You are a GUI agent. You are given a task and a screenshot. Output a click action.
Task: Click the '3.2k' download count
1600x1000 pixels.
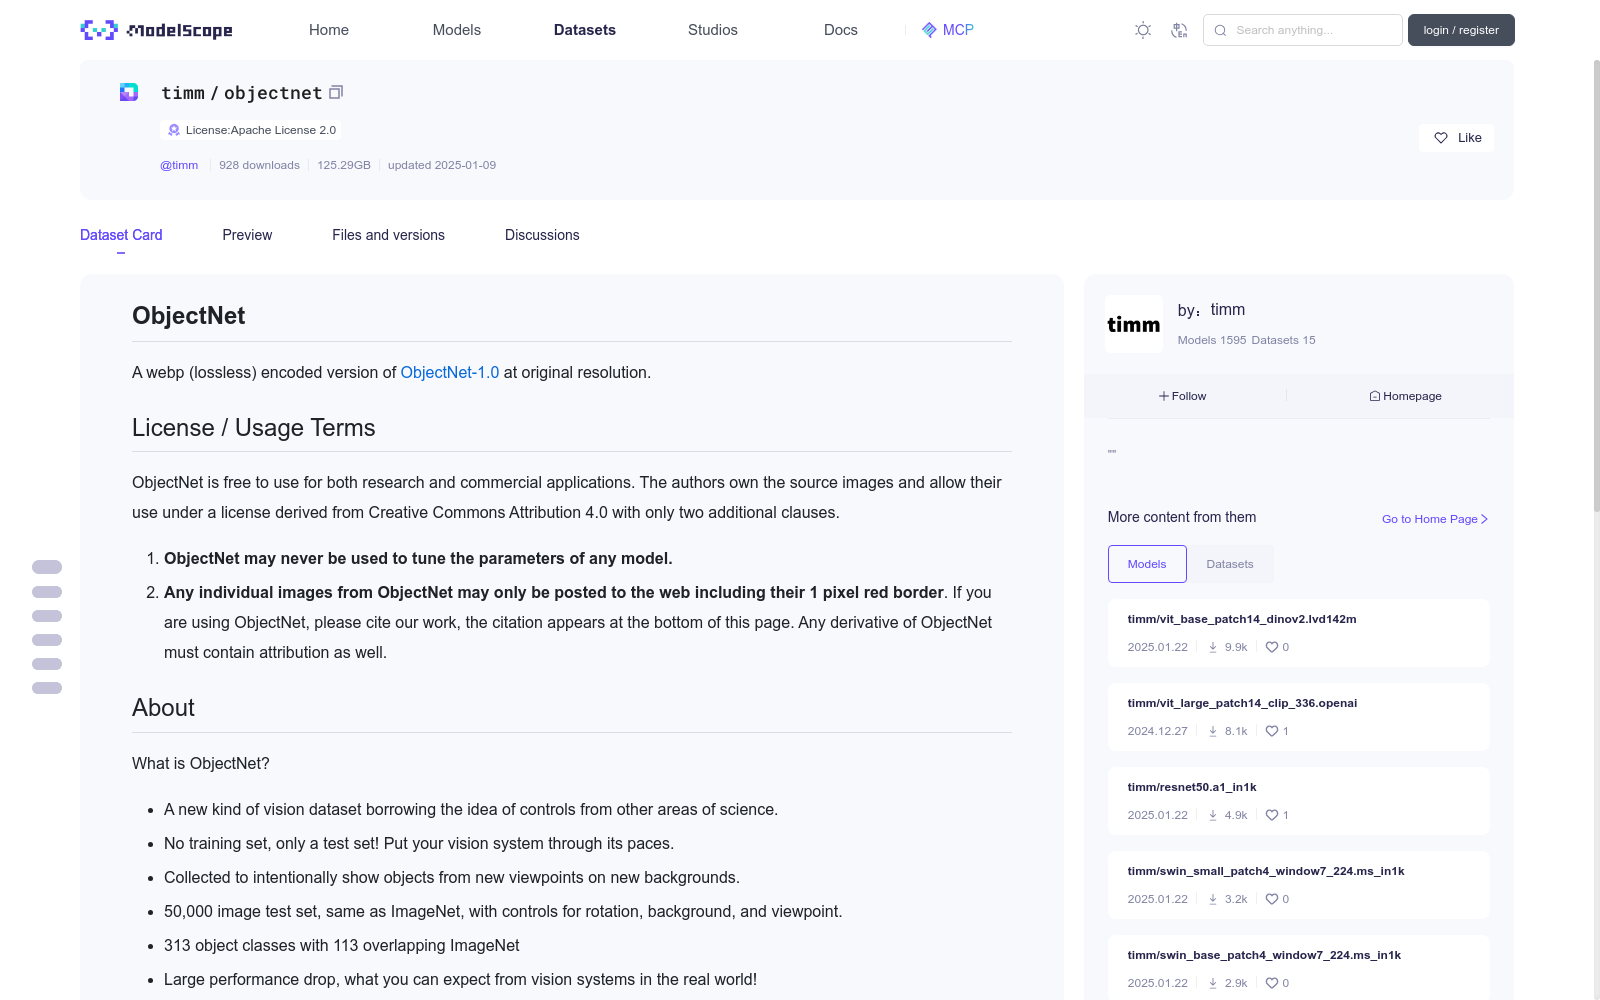point(1236,899)
